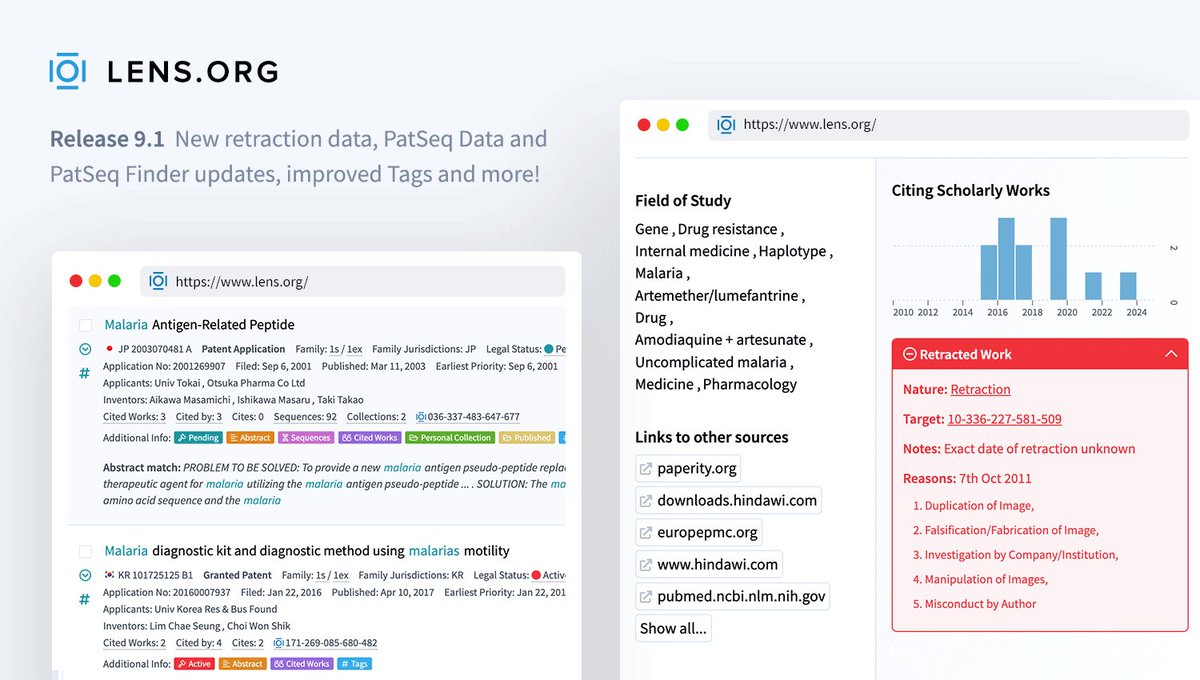1200x680 pixels.
Task: Click Active tag on diagnostic kit record
Action: (194, 663)
